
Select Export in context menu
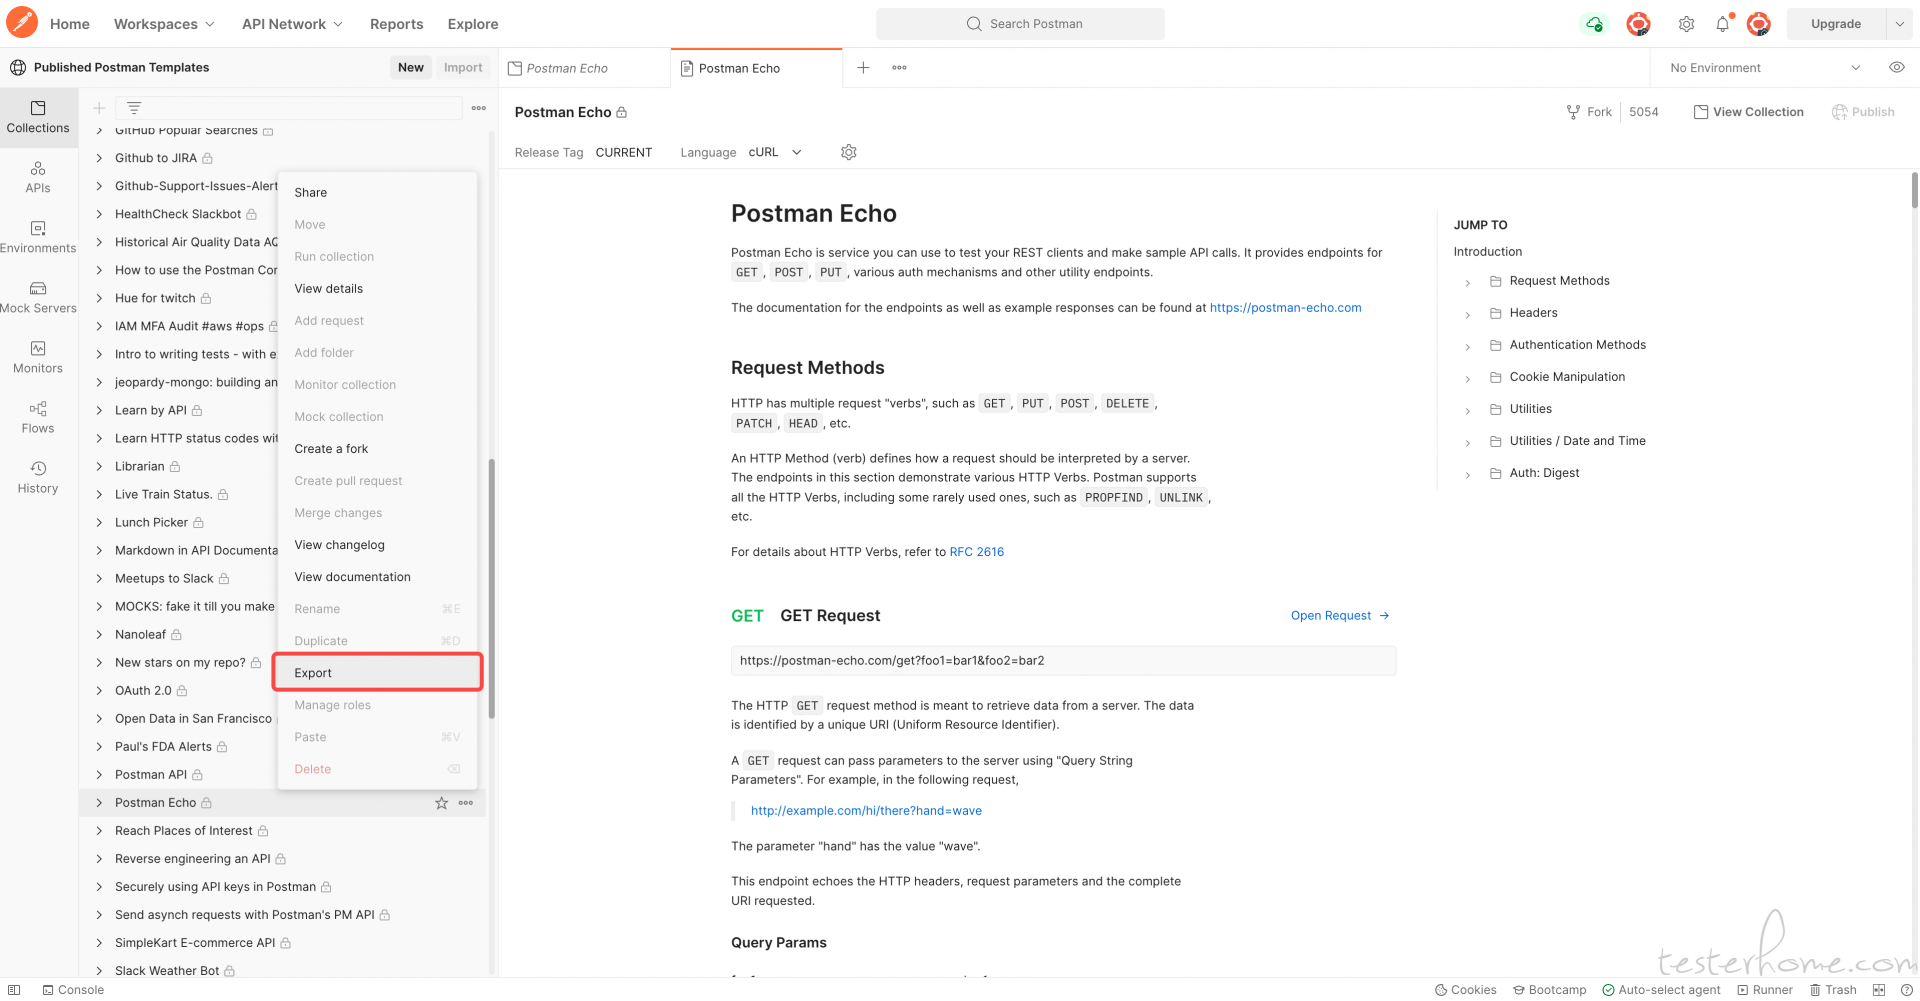pos(378,673)
